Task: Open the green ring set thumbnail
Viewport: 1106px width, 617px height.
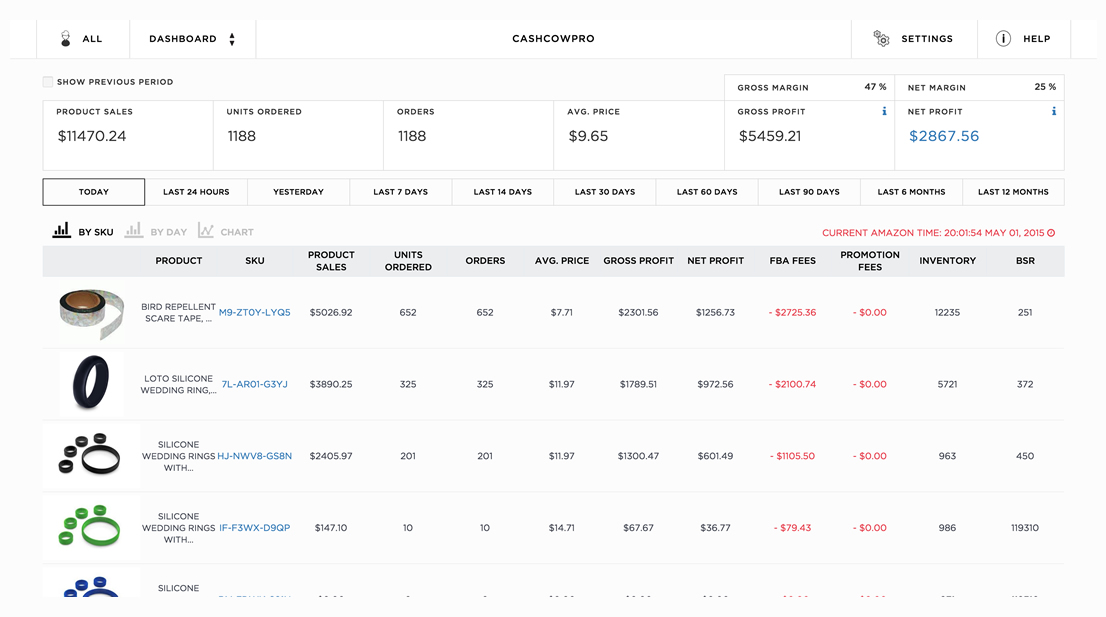Action: tap(89, 526)
